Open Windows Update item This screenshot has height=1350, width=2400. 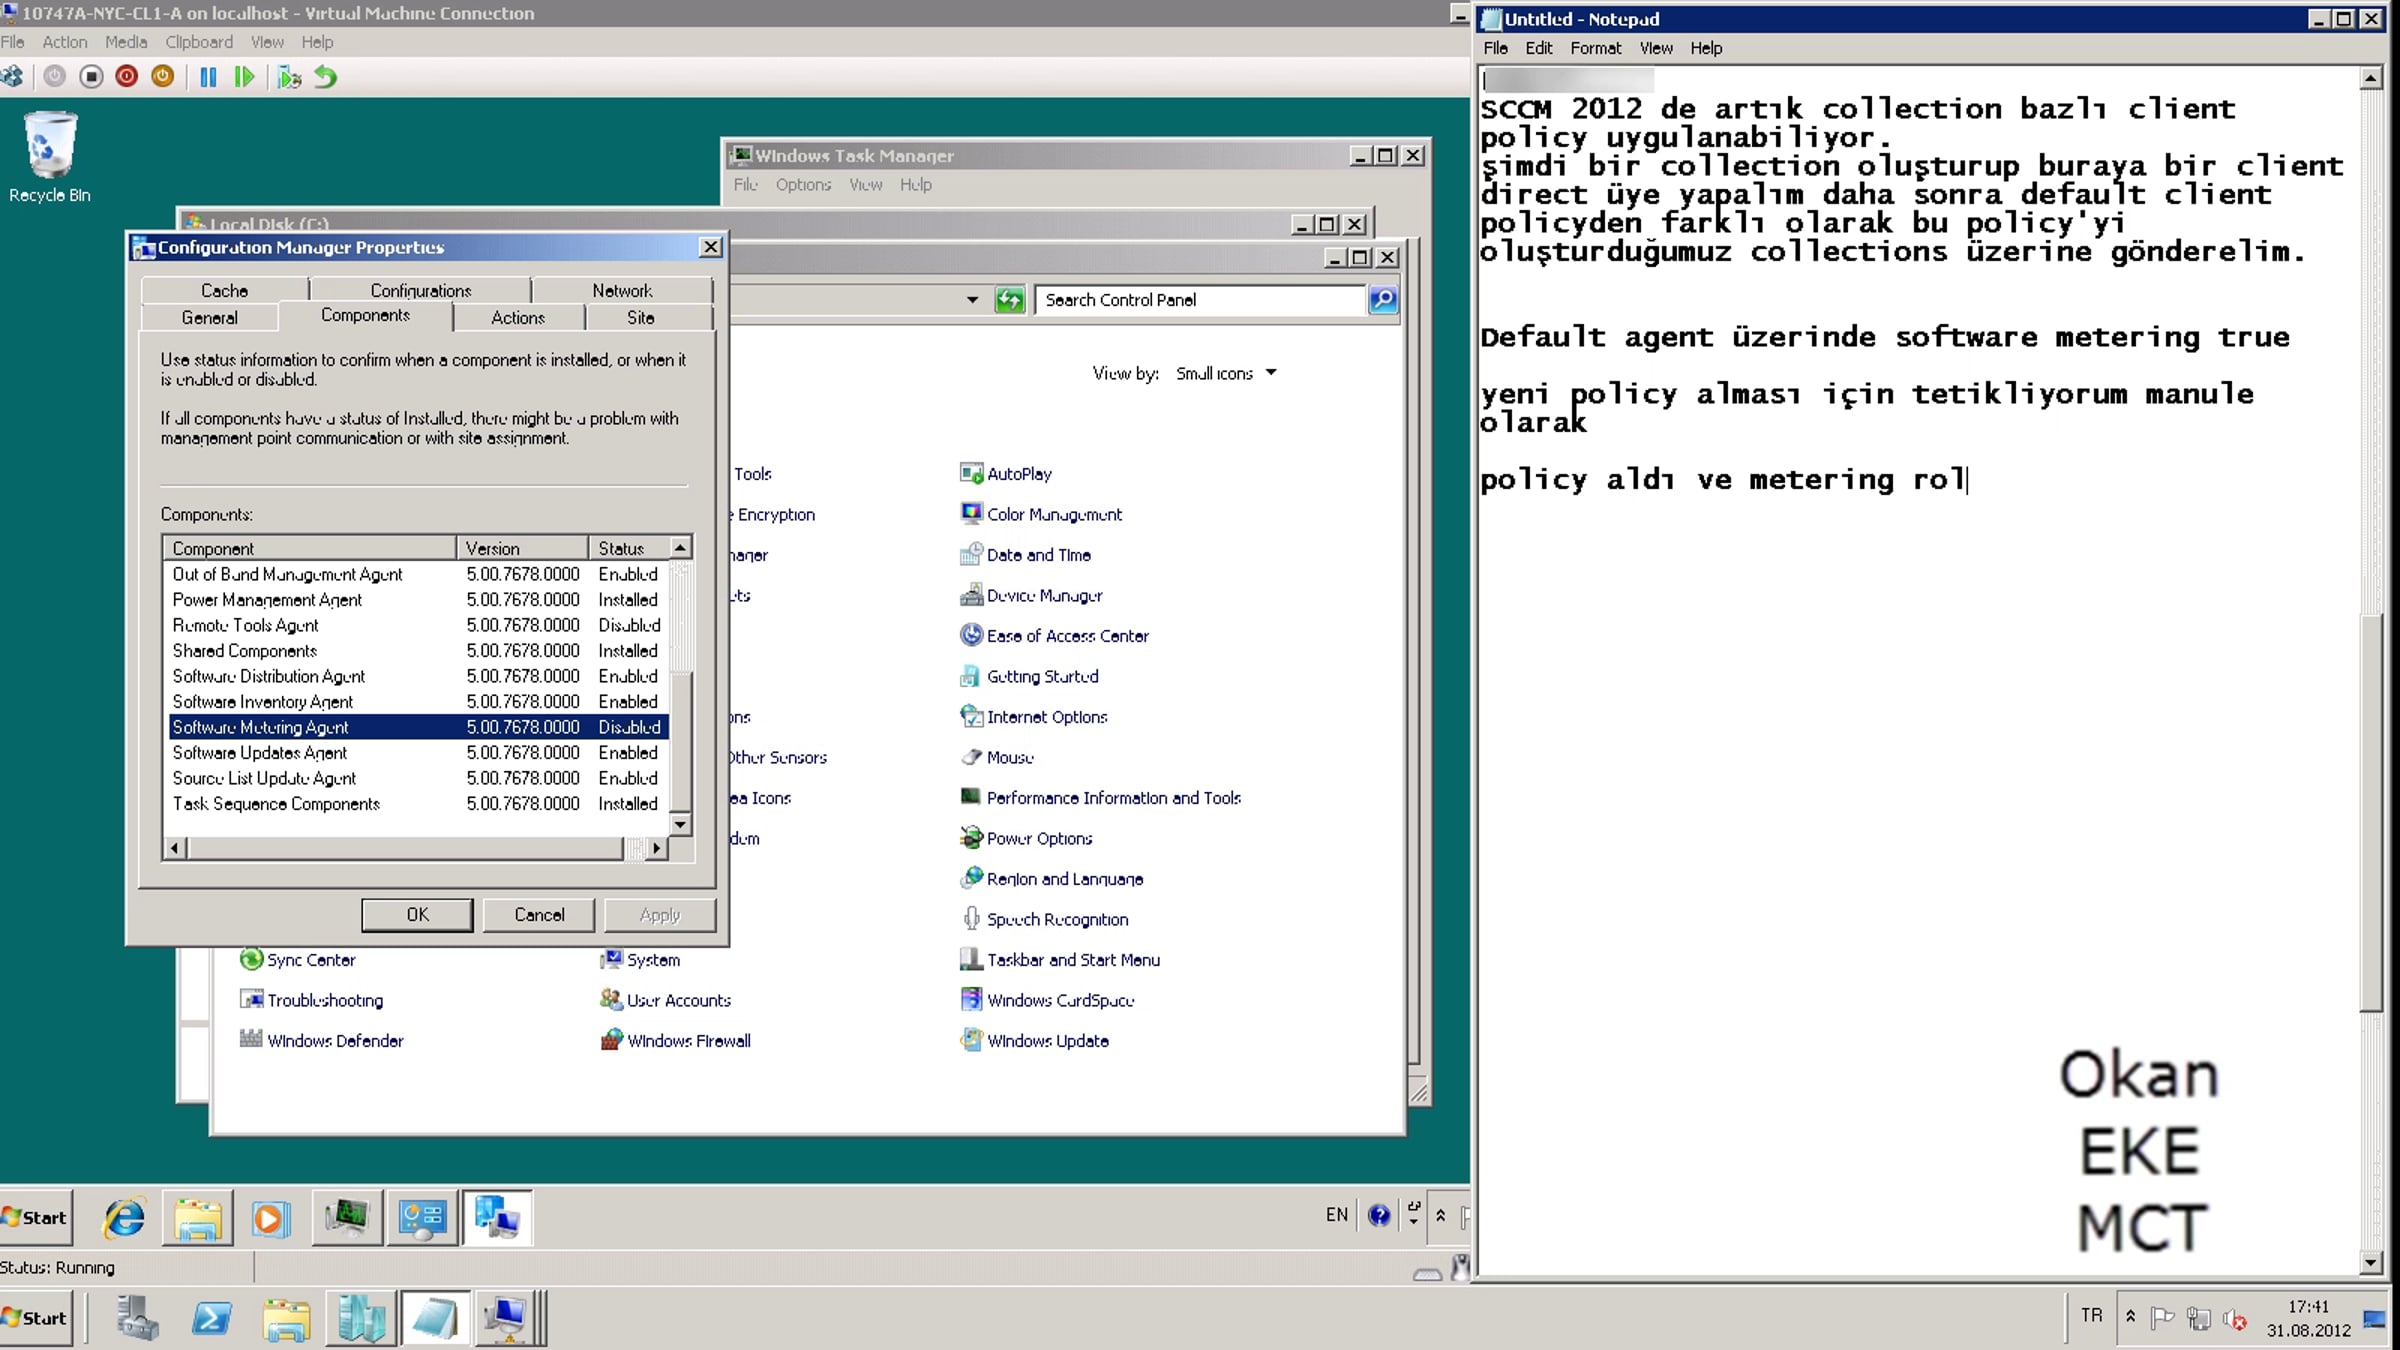1035,1041
